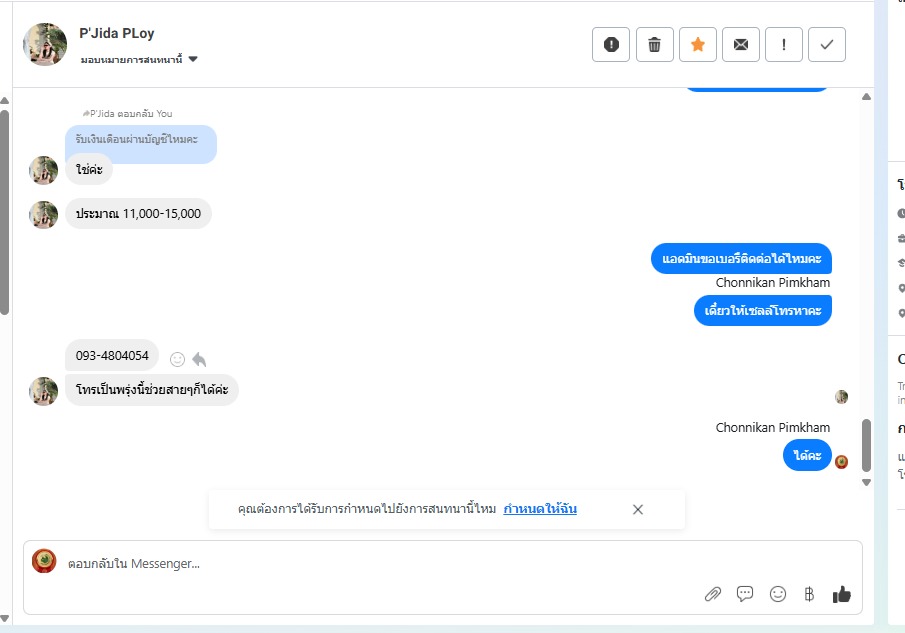The height and width of the screenshot is (633, 905).
Task: Attach a file with the paperclip icon
Action: click(x=713, y=594)
